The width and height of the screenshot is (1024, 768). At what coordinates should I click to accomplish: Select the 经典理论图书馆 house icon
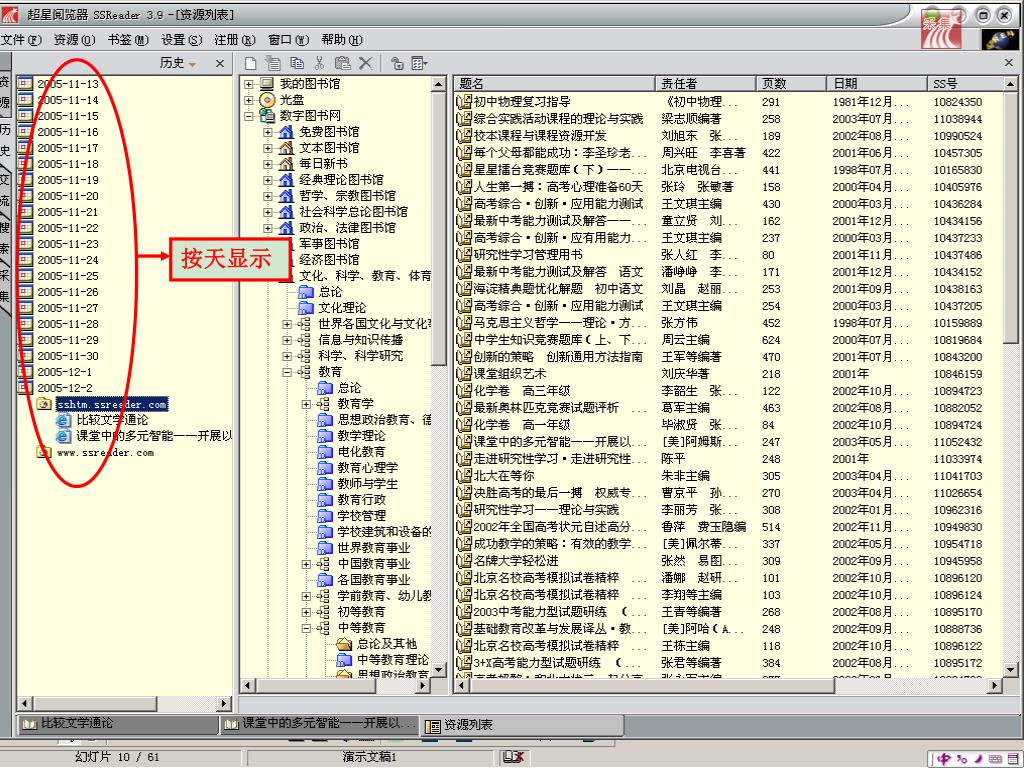286,180
